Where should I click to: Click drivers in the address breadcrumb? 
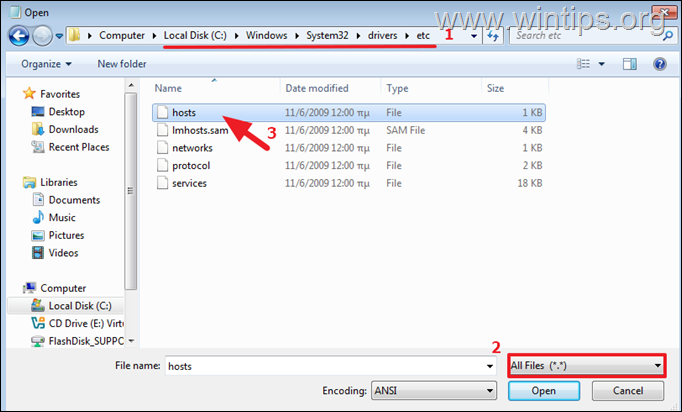coord(382,36)
